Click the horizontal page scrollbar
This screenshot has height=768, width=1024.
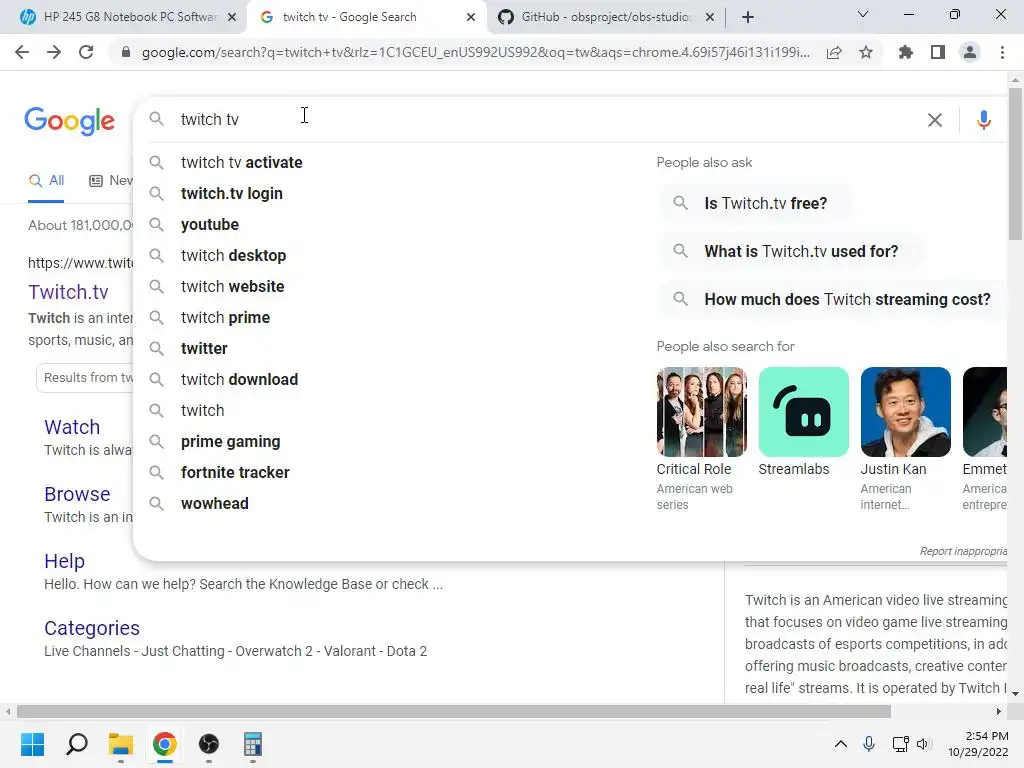[x=454, y=711]
